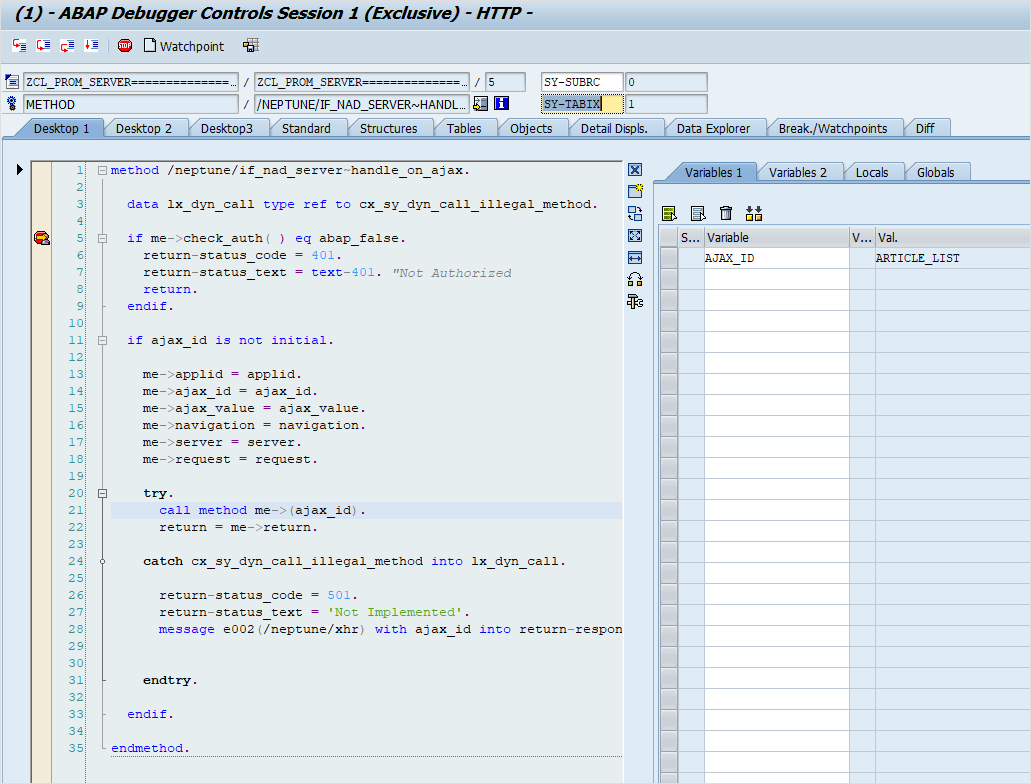Click the Continue execution icon
Screen dimensions: 1031x784
pos(91,46)
